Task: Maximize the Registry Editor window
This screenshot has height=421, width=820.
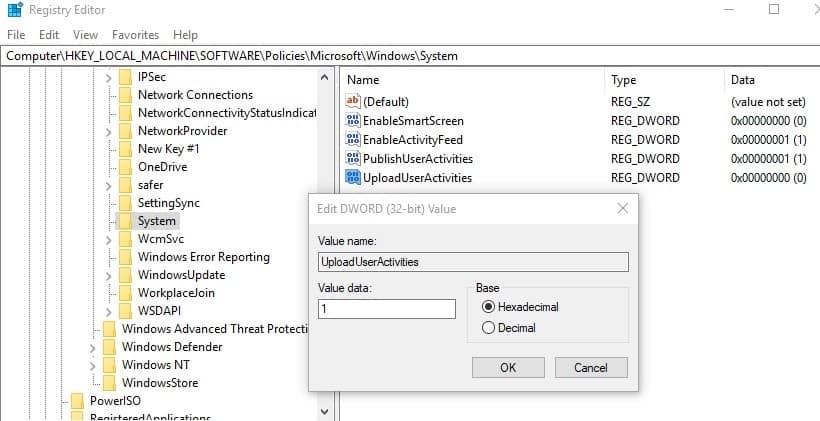Action: [774, 9]
